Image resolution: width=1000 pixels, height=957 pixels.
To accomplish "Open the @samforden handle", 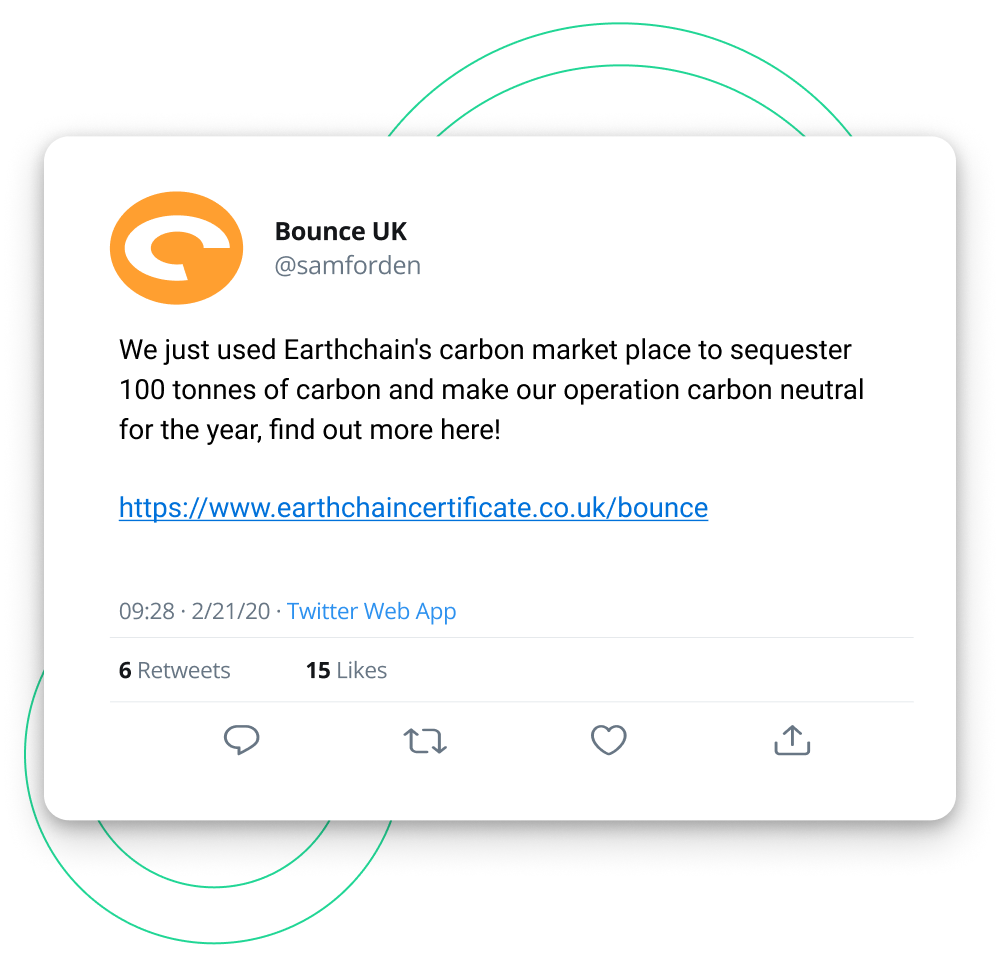I will [x=347, y=265].
